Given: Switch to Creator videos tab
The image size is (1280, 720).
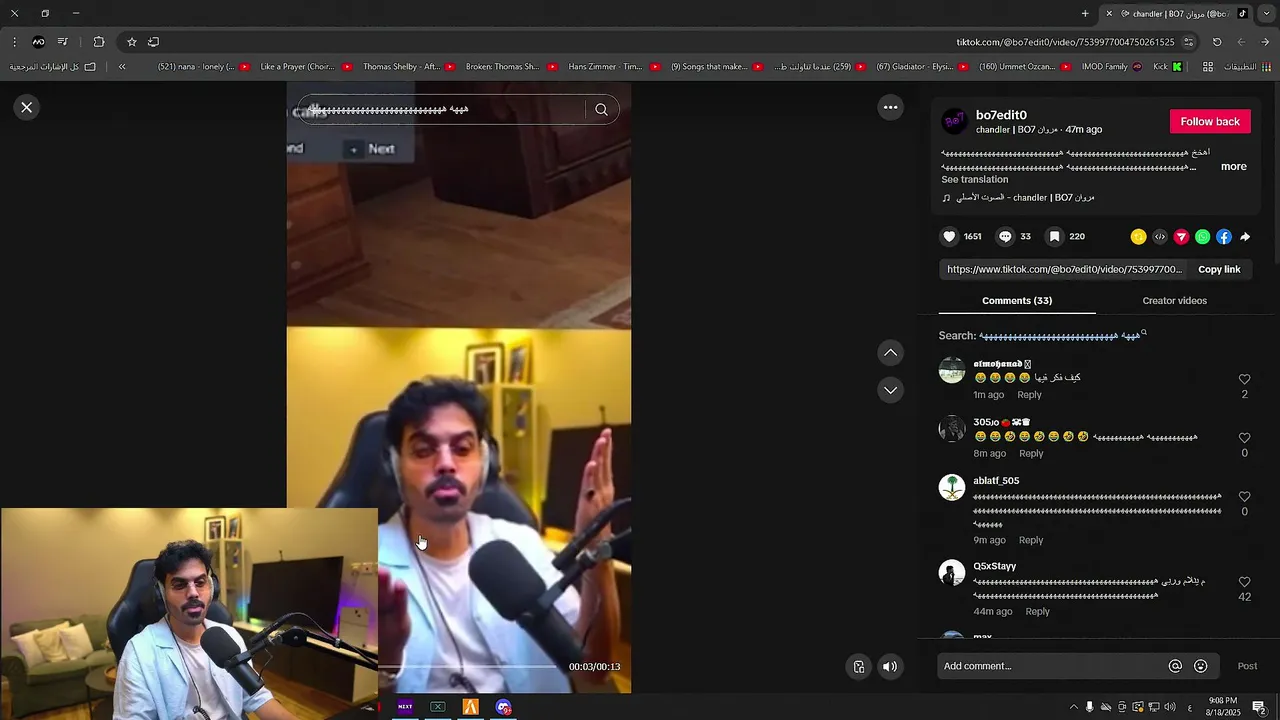Looking at the screenshot, I should pyautogui.click(x=1175, y=301).
